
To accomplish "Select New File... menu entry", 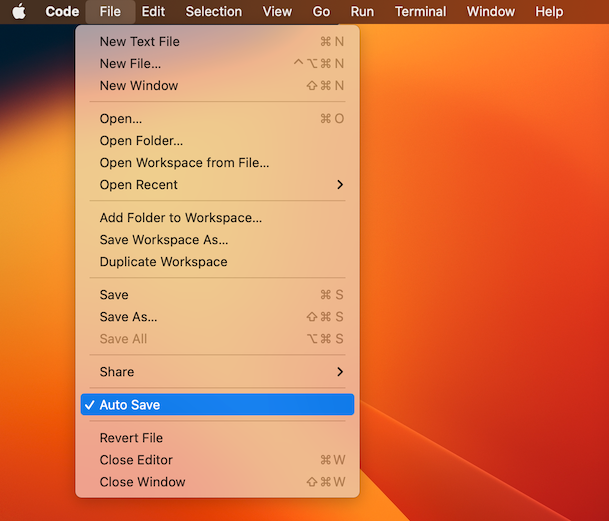I will [130, 64].
